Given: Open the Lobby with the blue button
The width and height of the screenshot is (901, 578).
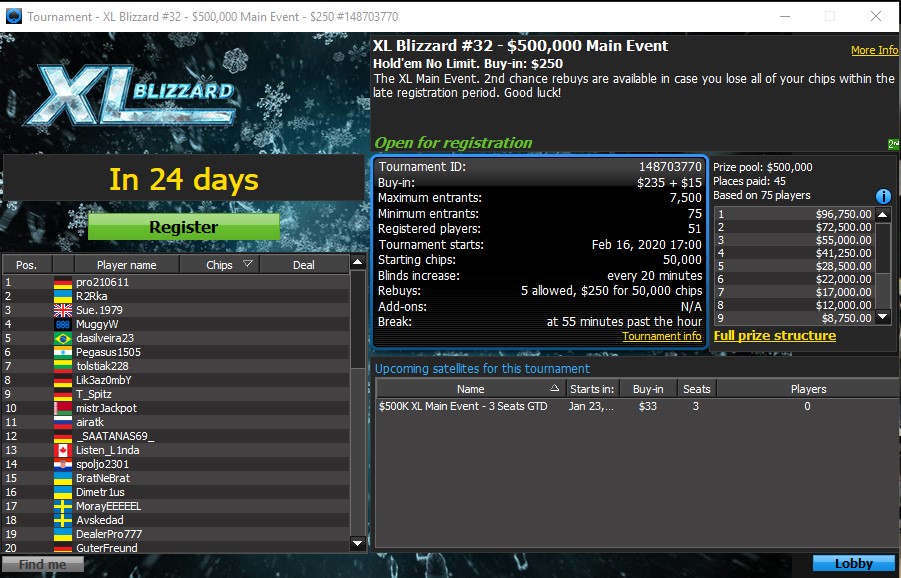Looking at the screenshot, I should pos(853,563).
